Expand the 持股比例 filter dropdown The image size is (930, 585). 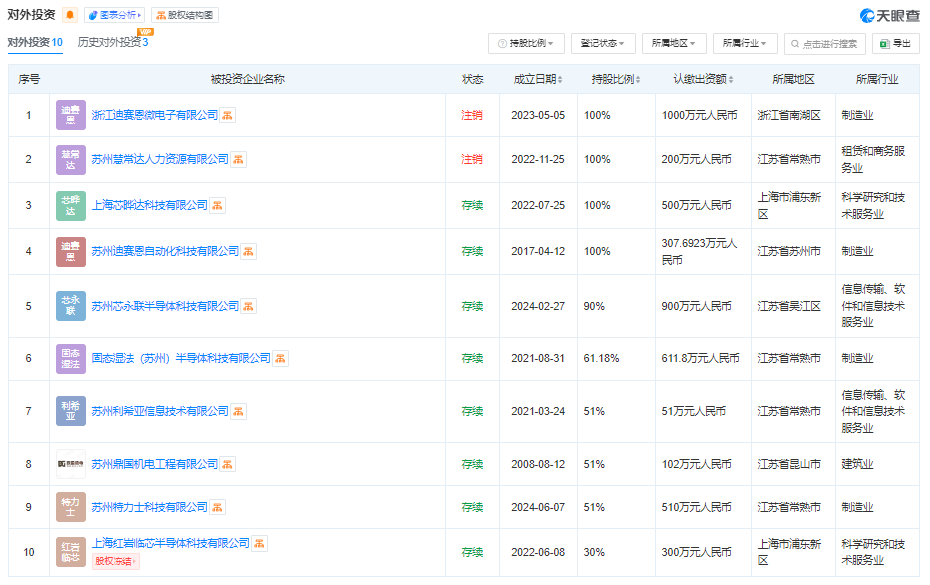pyautogui.click(x=526, y=44)
